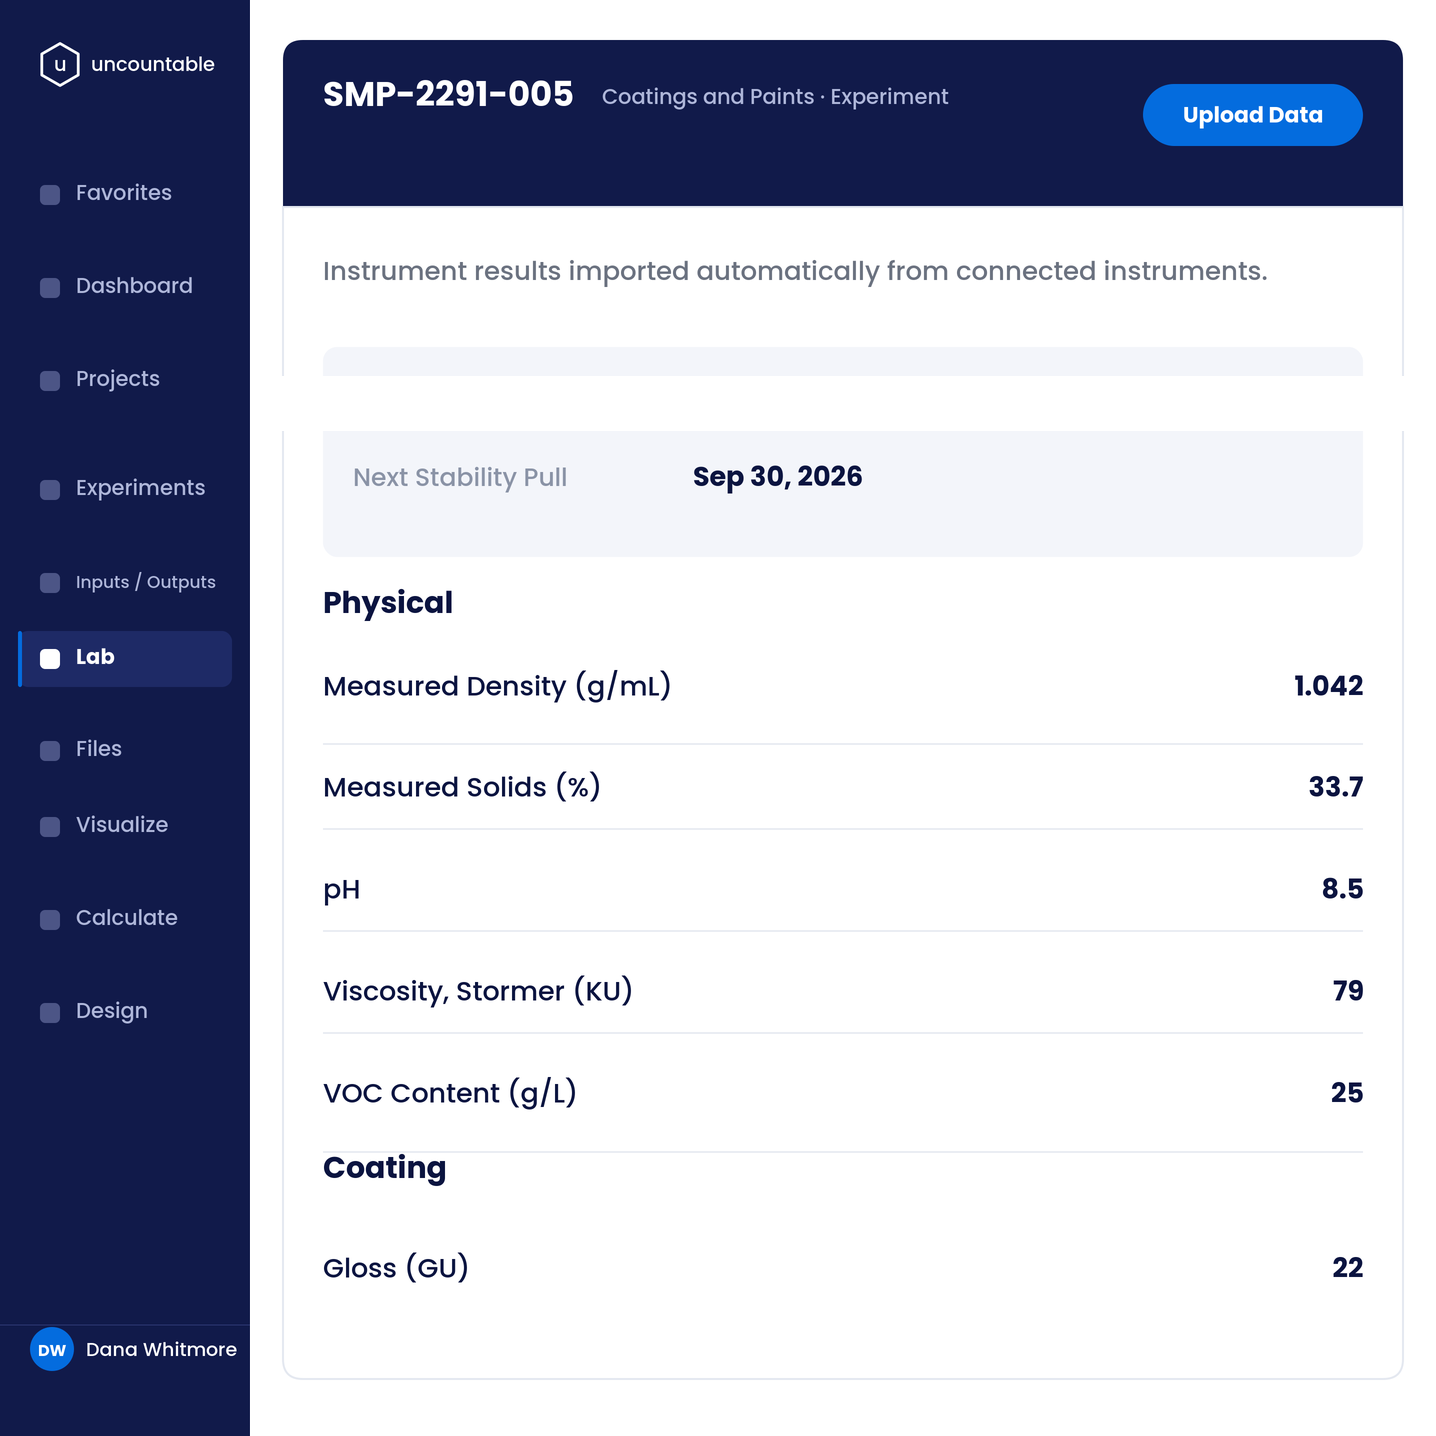The image size is (1436, 1436).
Task: Click the Files sidebar icon
Action: pyautogui.click(x=50, y=751)
